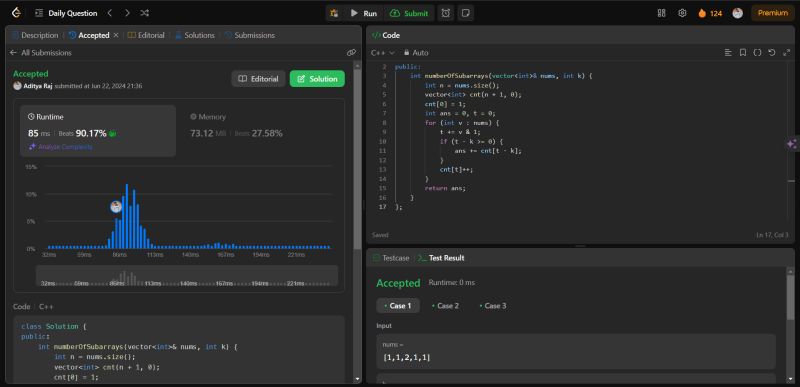Viewport: 800px width, 387px height.
Task: View the 124 streak fire counter
Action: [x=710, y=13]
